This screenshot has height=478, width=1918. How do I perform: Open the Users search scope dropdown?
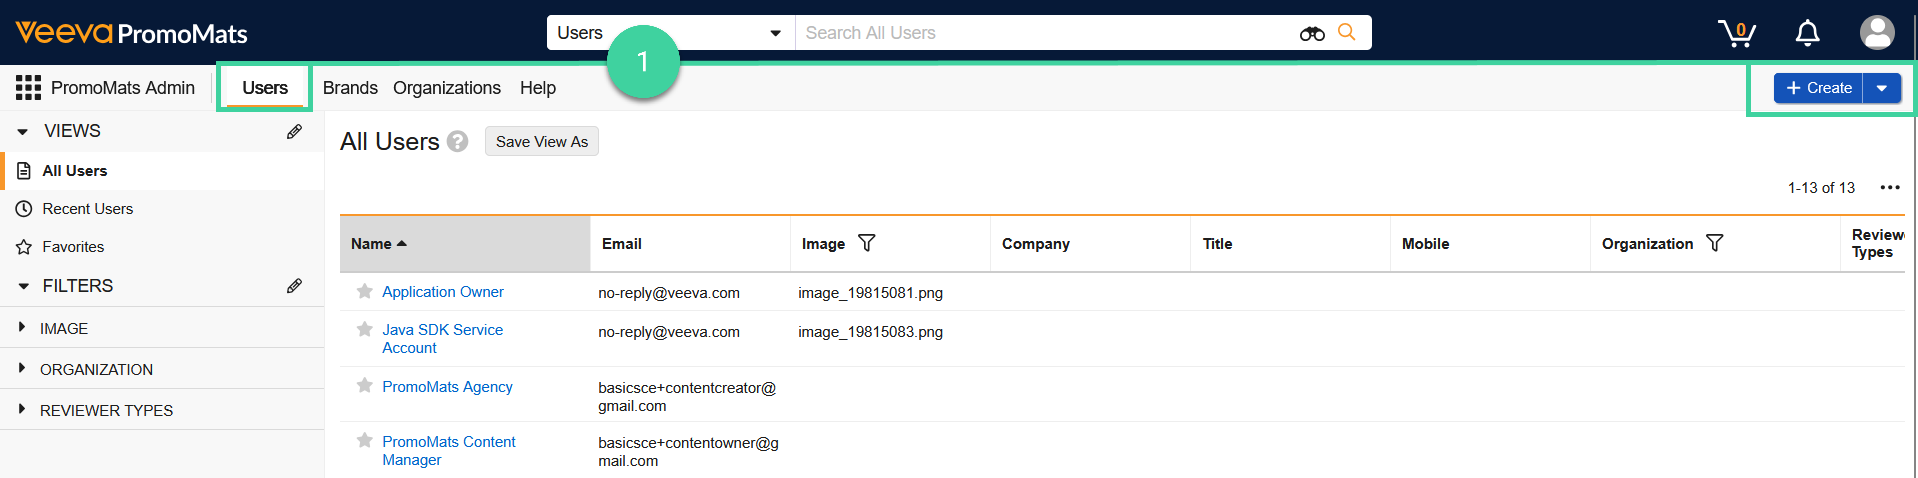point(671,33)
